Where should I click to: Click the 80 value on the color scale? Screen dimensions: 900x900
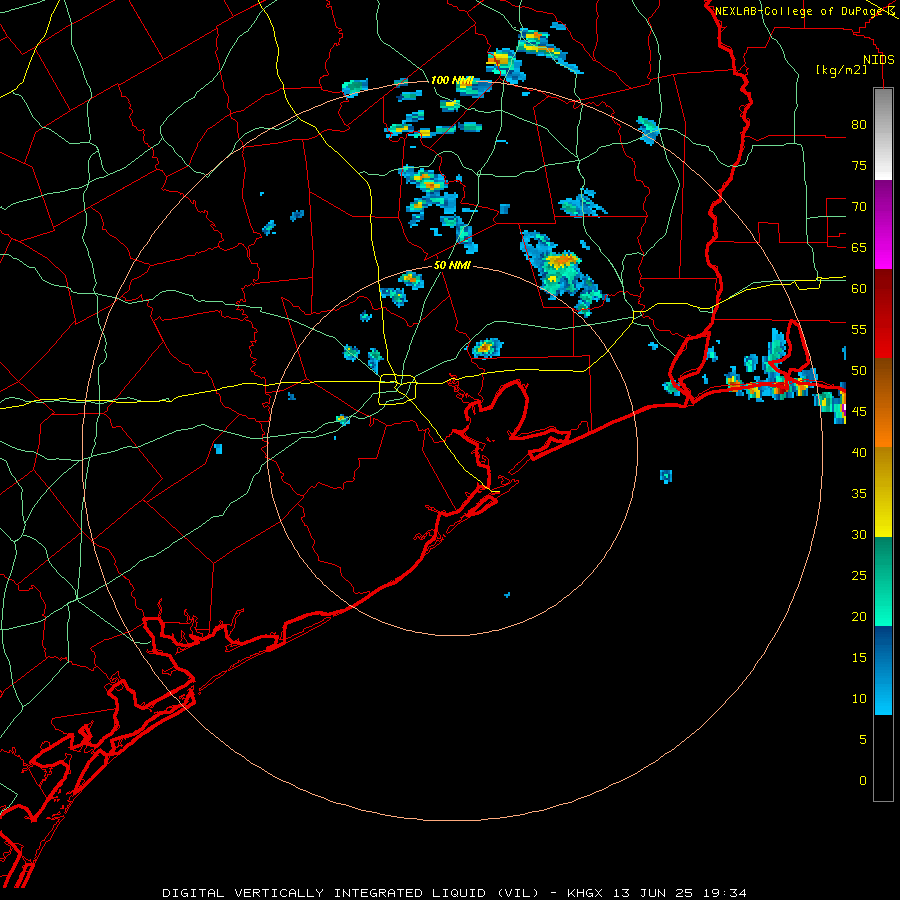tap(859, 125)
